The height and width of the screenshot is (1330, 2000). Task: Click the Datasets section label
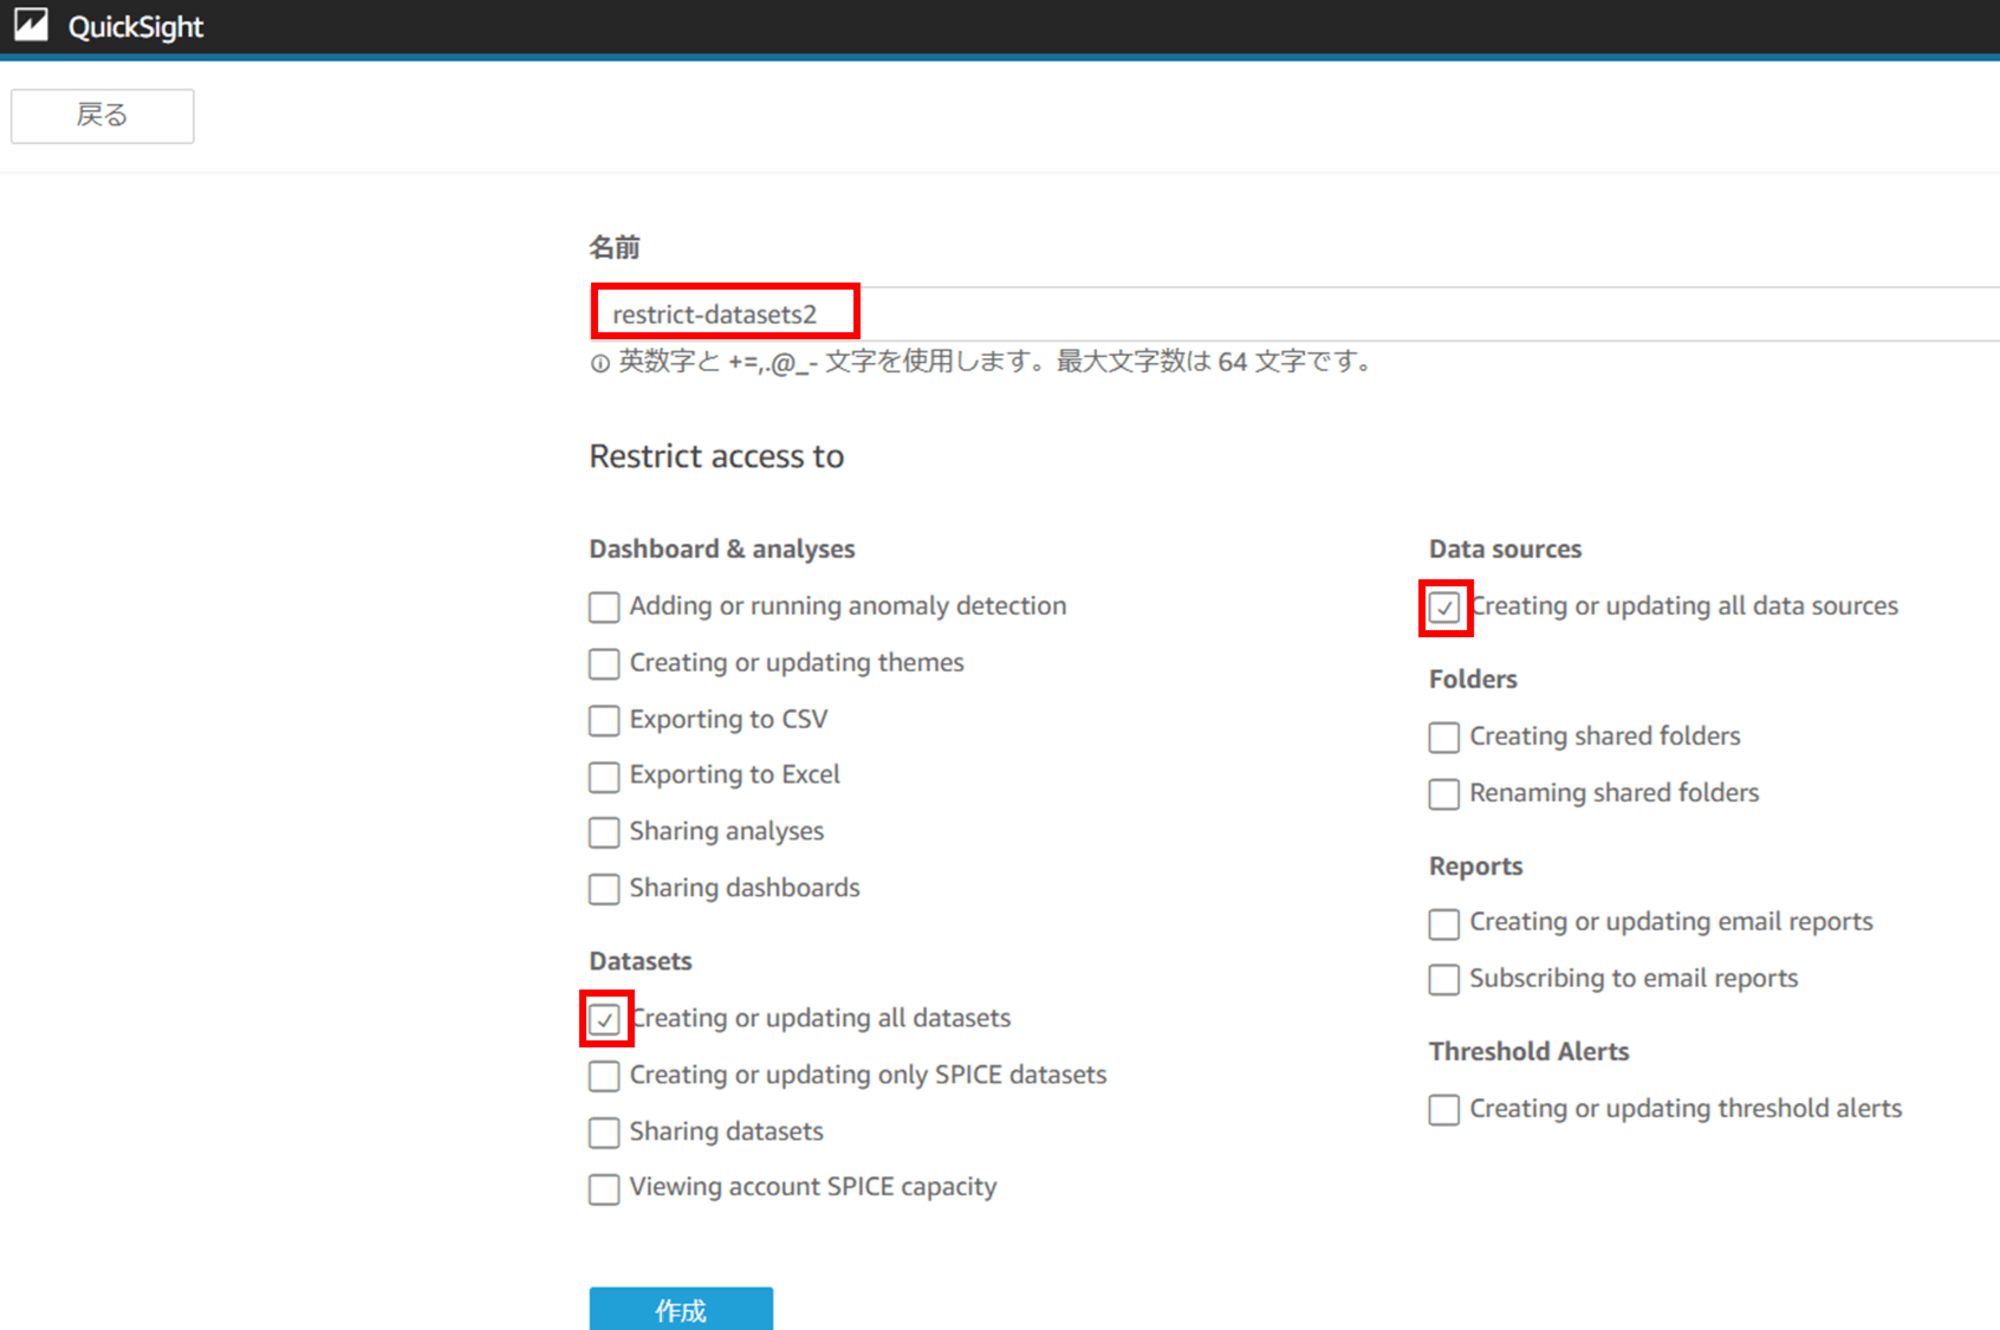click(640, 961)
